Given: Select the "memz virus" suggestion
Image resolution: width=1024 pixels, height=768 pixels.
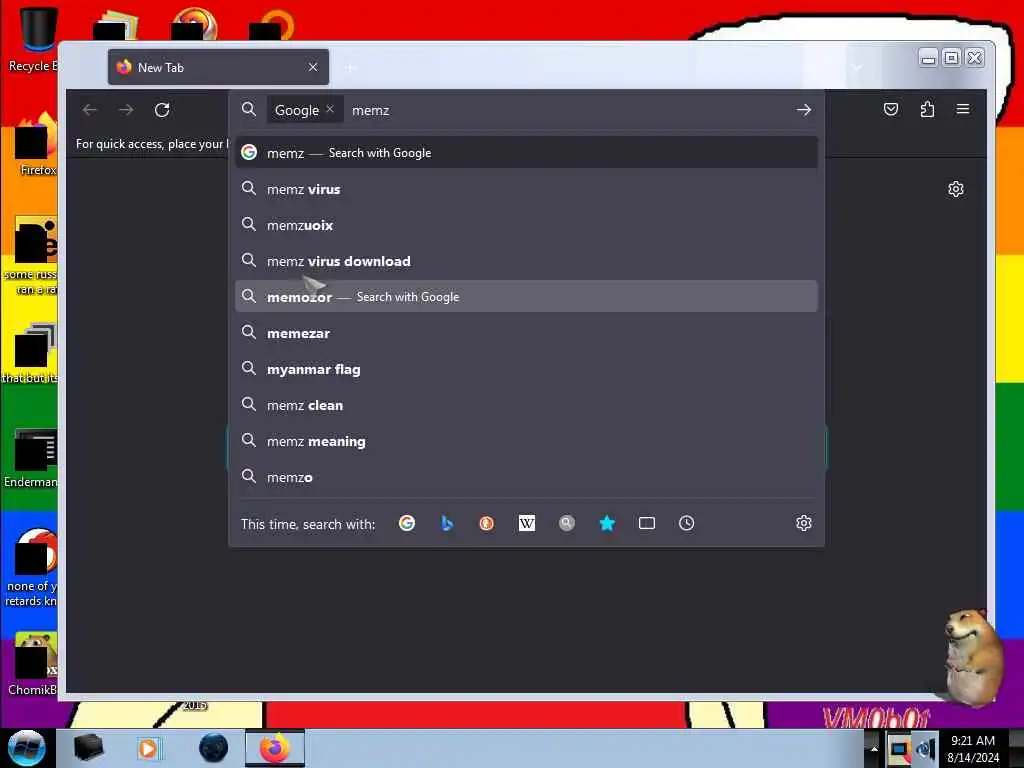Looking at the screenshot, I should [x=526, y=189].
